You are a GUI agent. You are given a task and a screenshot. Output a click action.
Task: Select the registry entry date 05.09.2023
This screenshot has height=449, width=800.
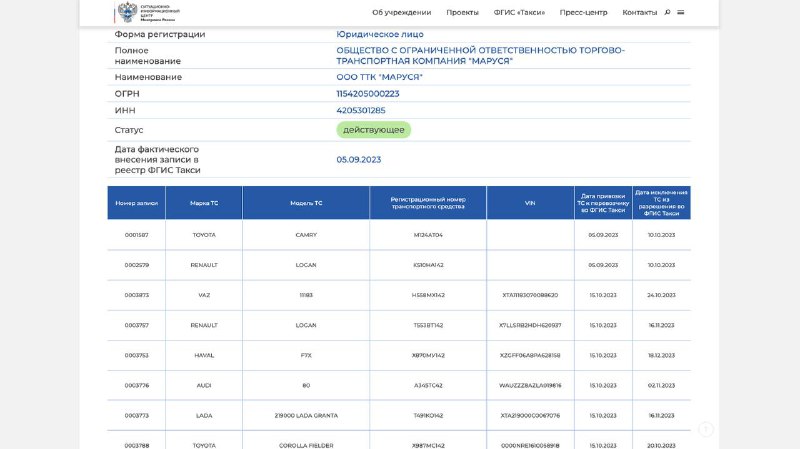point(359,160)
